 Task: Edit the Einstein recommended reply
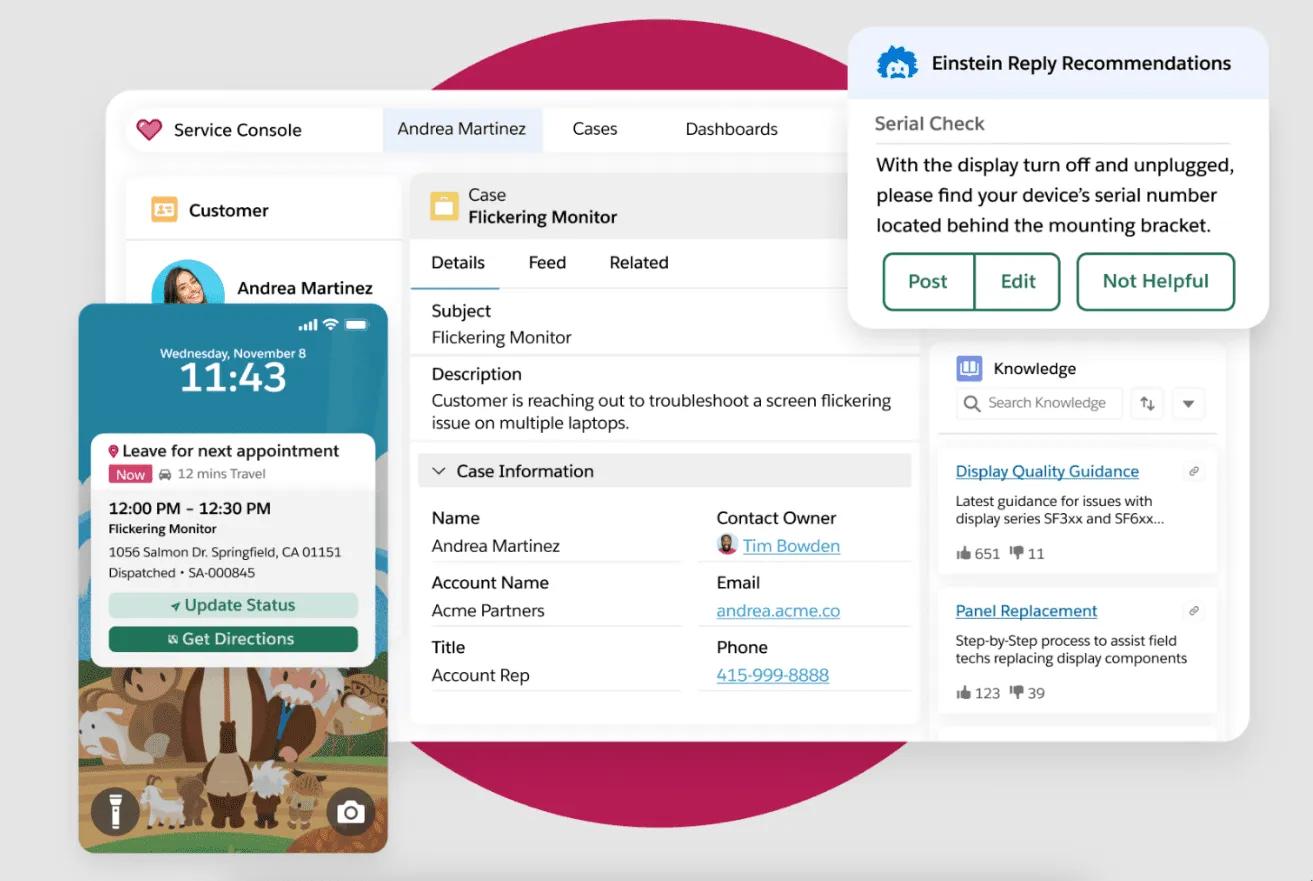pyautogui.click(x=1018, y=282)
